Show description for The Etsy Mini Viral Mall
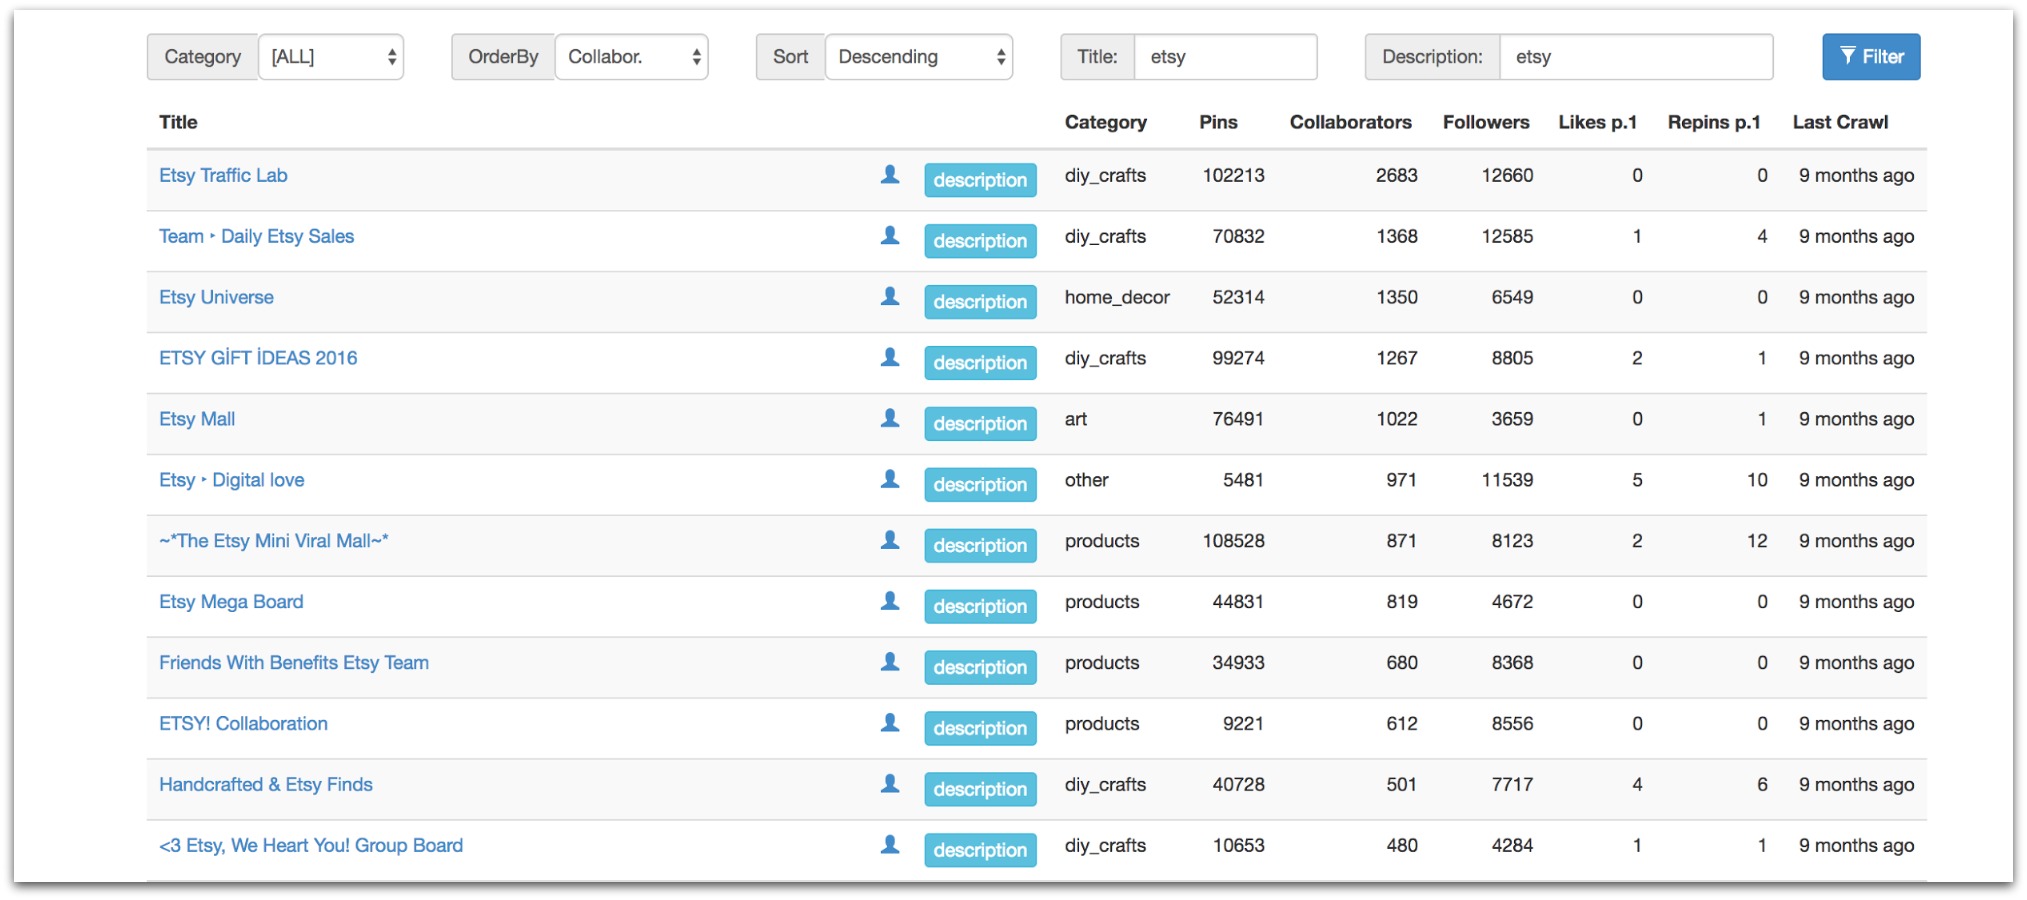Viewport: 2027px width, 900px height. point(980,546)
